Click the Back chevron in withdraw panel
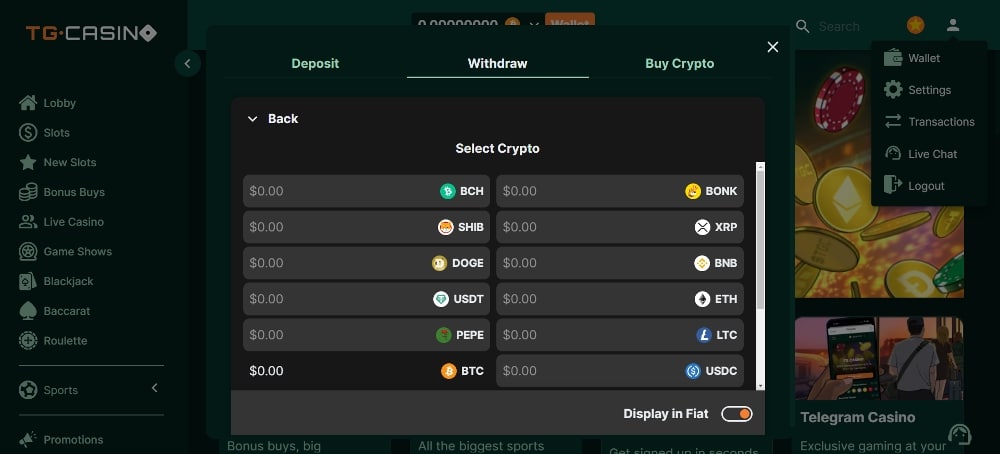 (x=253, y=119)
